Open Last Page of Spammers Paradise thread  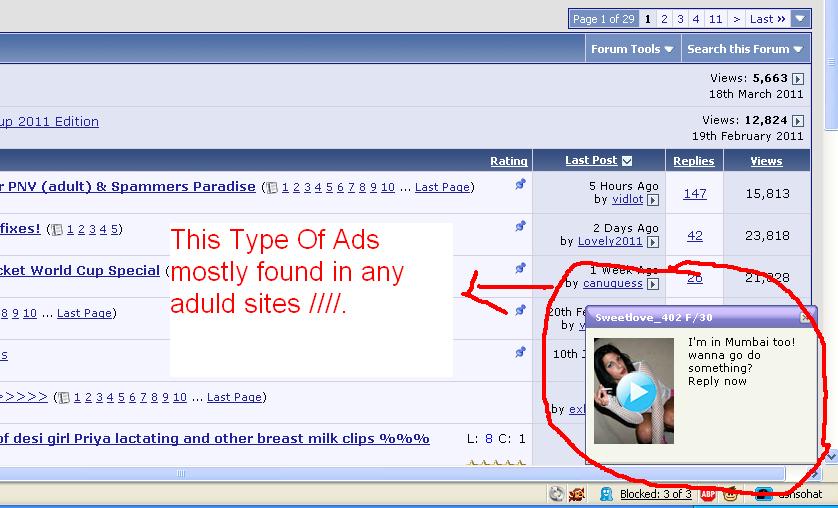point(443,187)
